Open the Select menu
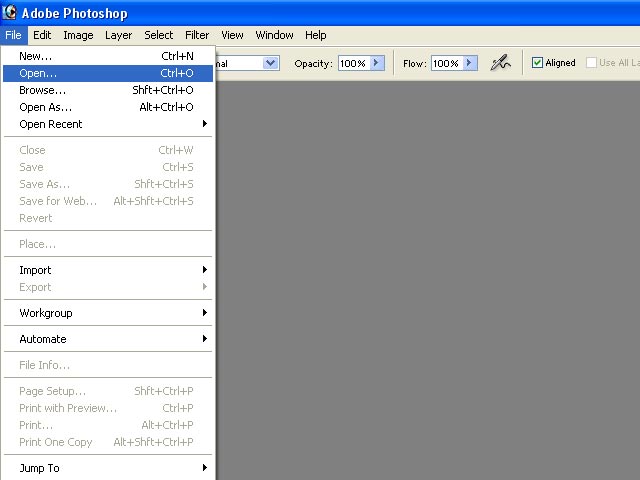This screenshot has width=640, height=480. [158, 35]
